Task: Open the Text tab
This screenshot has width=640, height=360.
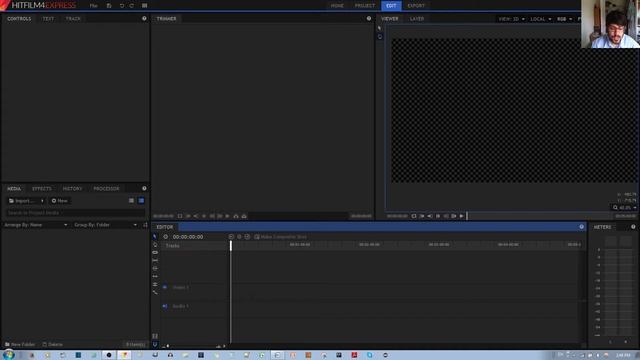Action: point(48,19)
